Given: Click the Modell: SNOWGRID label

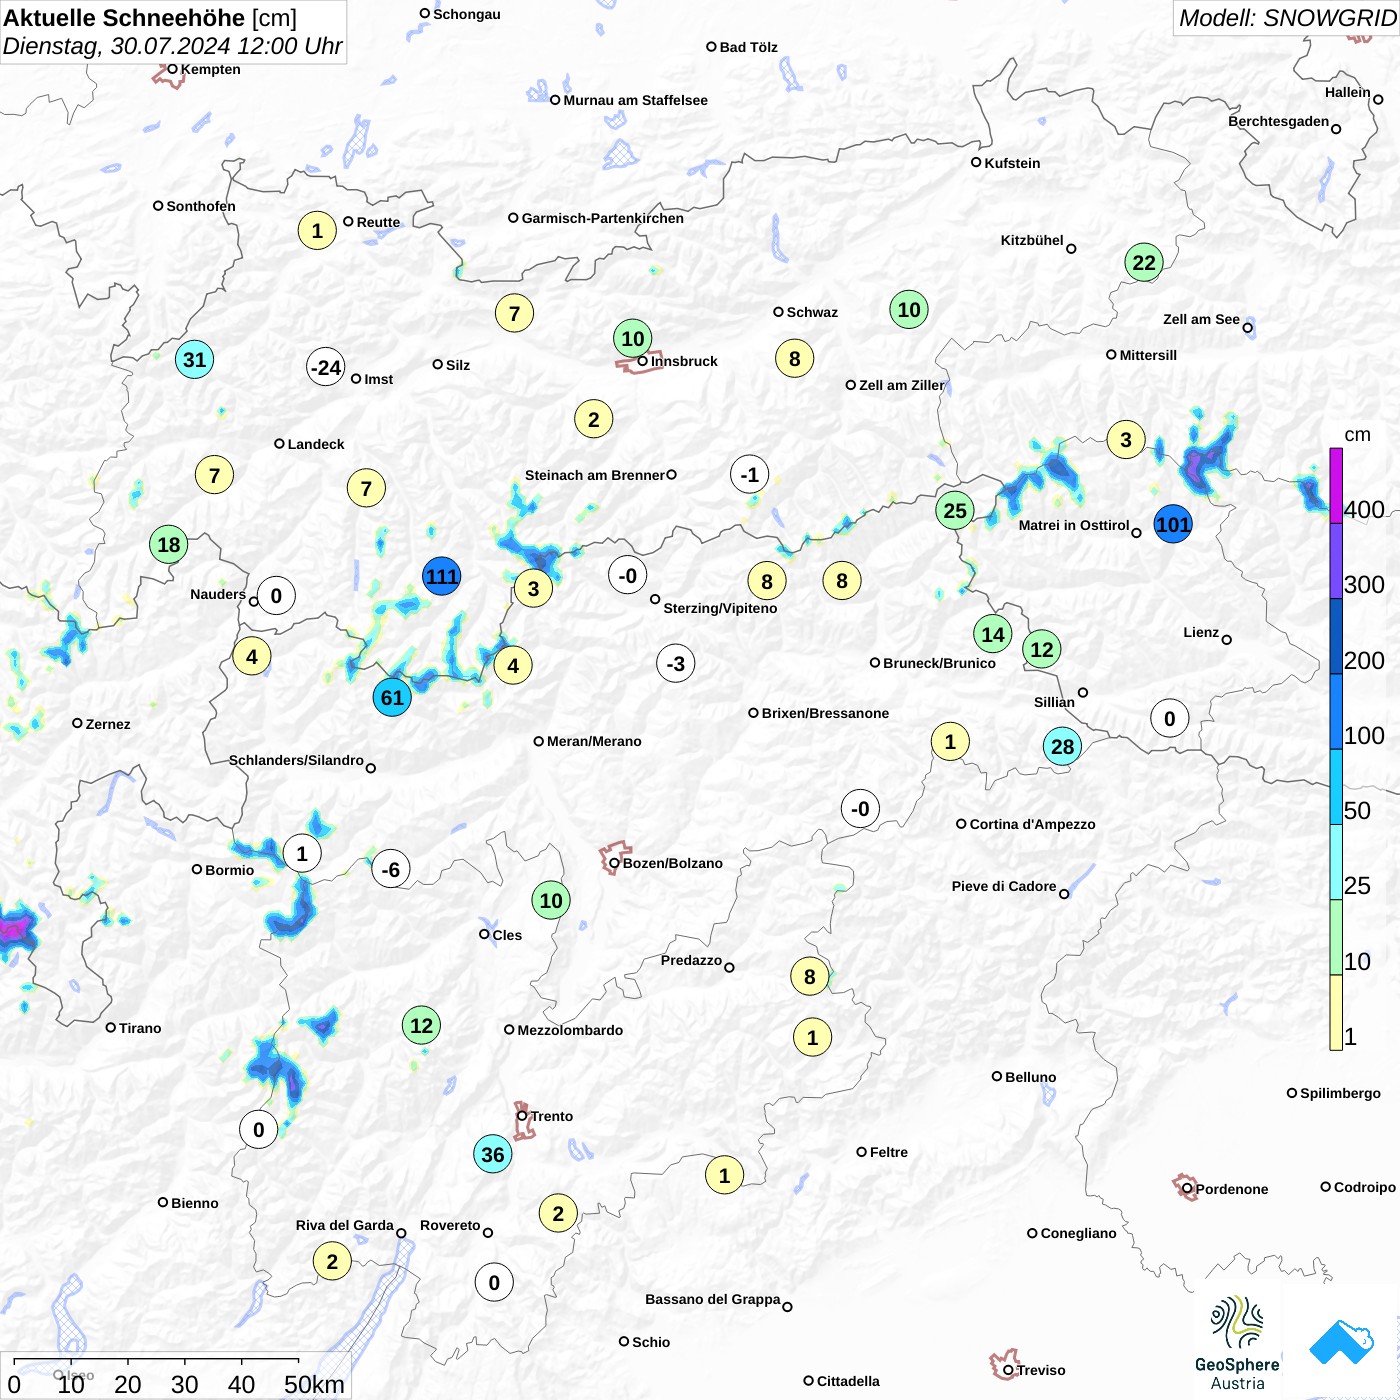Looking at the screenshot, I should (x=1287, y=18).
